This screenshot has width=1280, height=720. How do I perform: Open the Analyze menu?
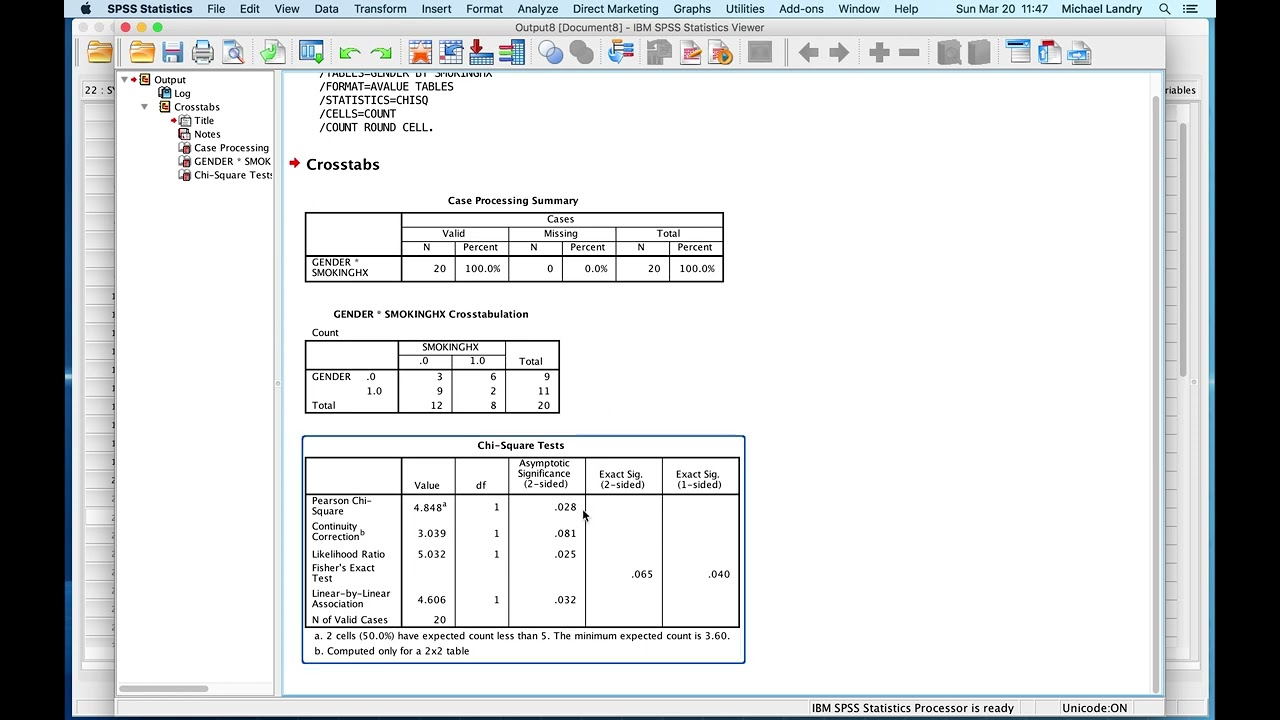(x=538, y=9)
